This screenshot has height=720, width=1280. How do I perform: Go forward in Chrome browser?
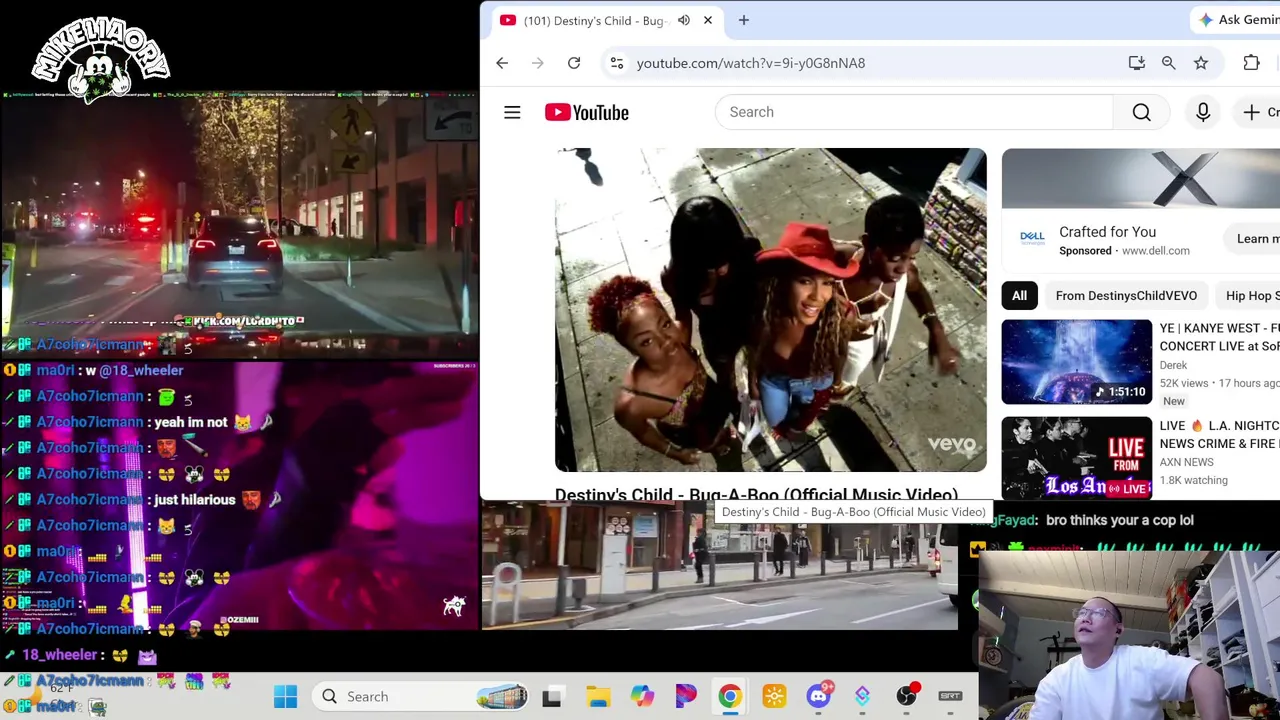coord(538,63)
